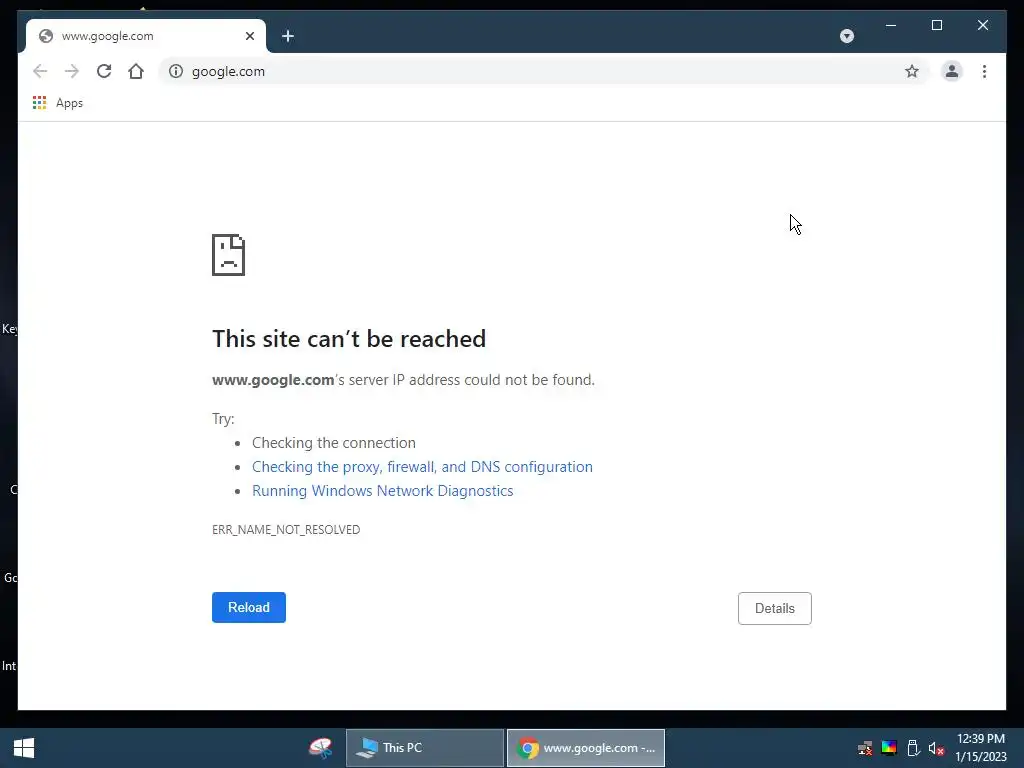The height and width of the screenshot is (768, 1024).
Task: Open the clock showing 12:39 PM
Action: coord(981,748)
